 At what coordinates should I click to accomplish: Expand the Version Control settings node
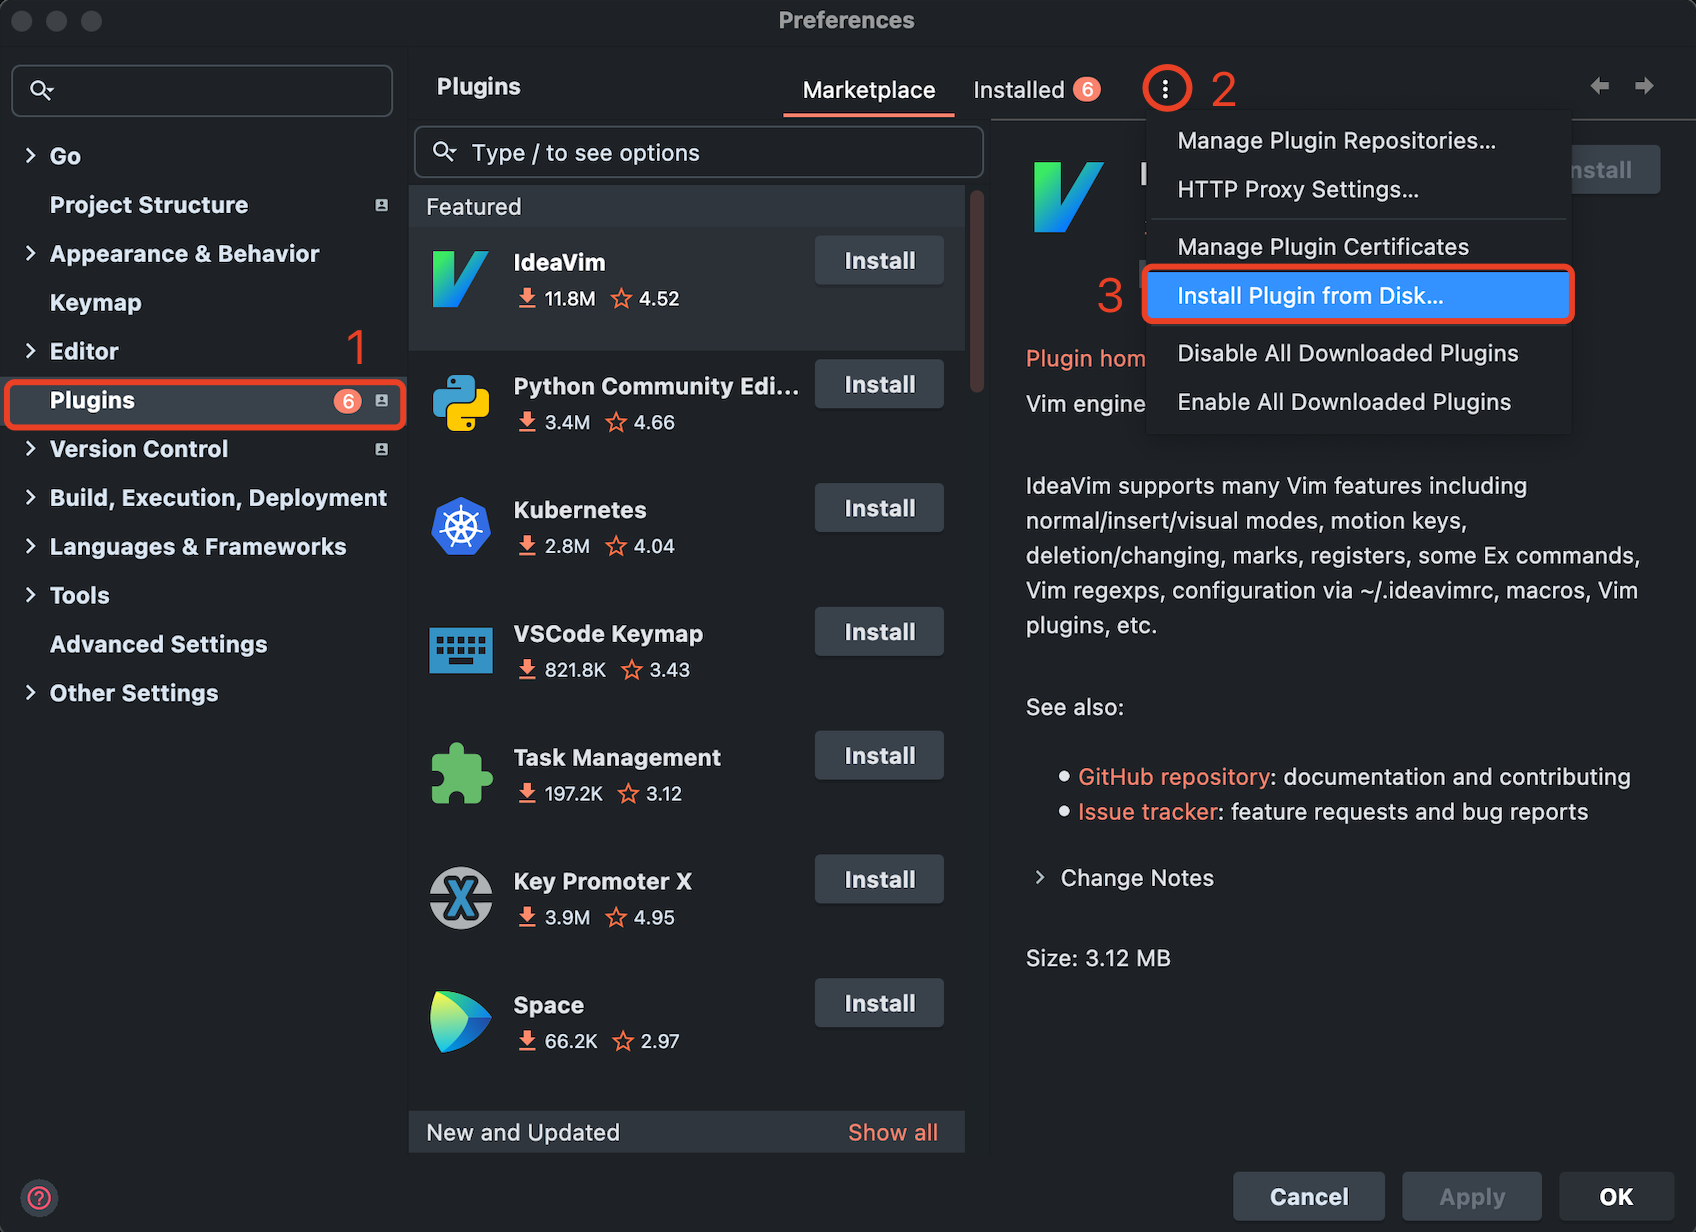(x=30, y=449)
